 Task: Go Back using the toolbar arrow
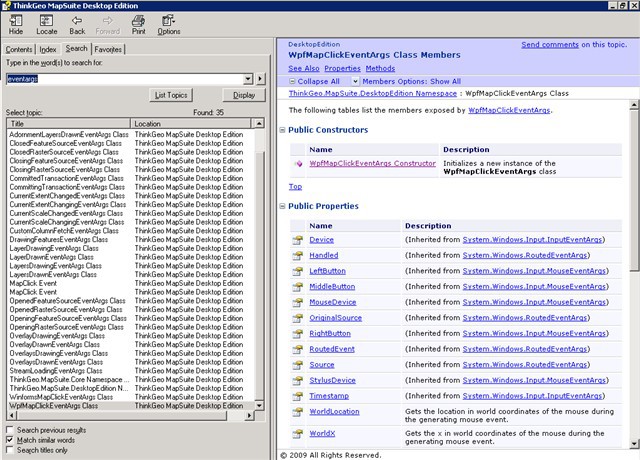pyautogui.click(x=77, y=20)
